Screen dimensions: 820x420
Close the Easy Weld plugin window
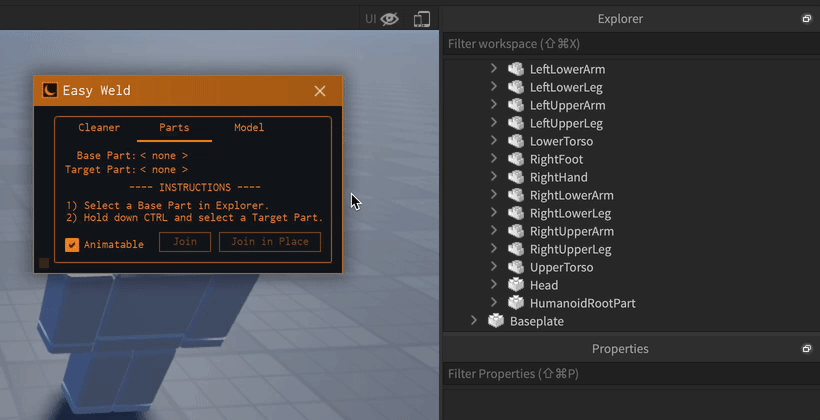pos(320,91)
